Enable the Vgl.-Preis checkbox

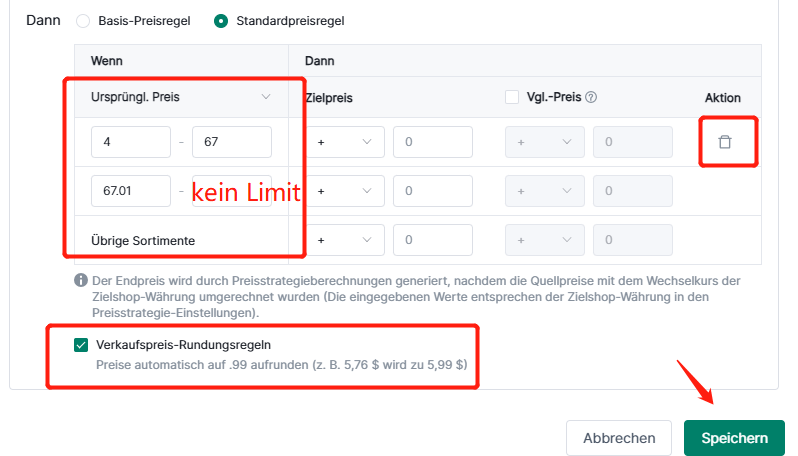[512, 97]
